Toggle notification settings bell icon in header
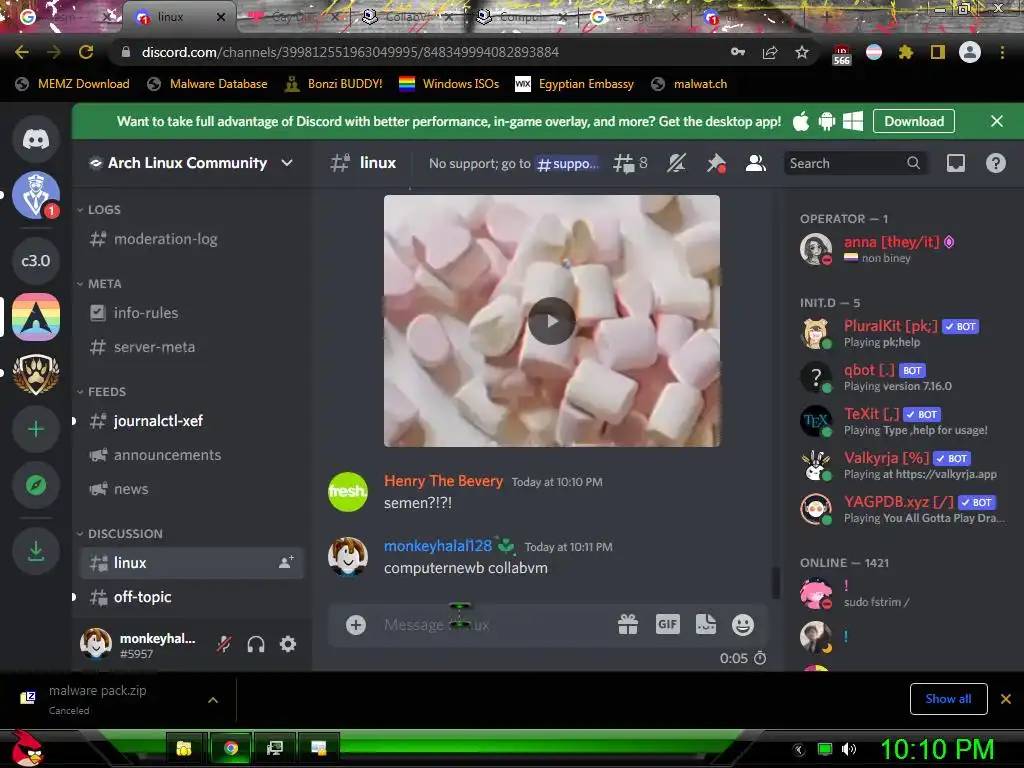This screenshot has width=1024, height=768. click(676, 163)
